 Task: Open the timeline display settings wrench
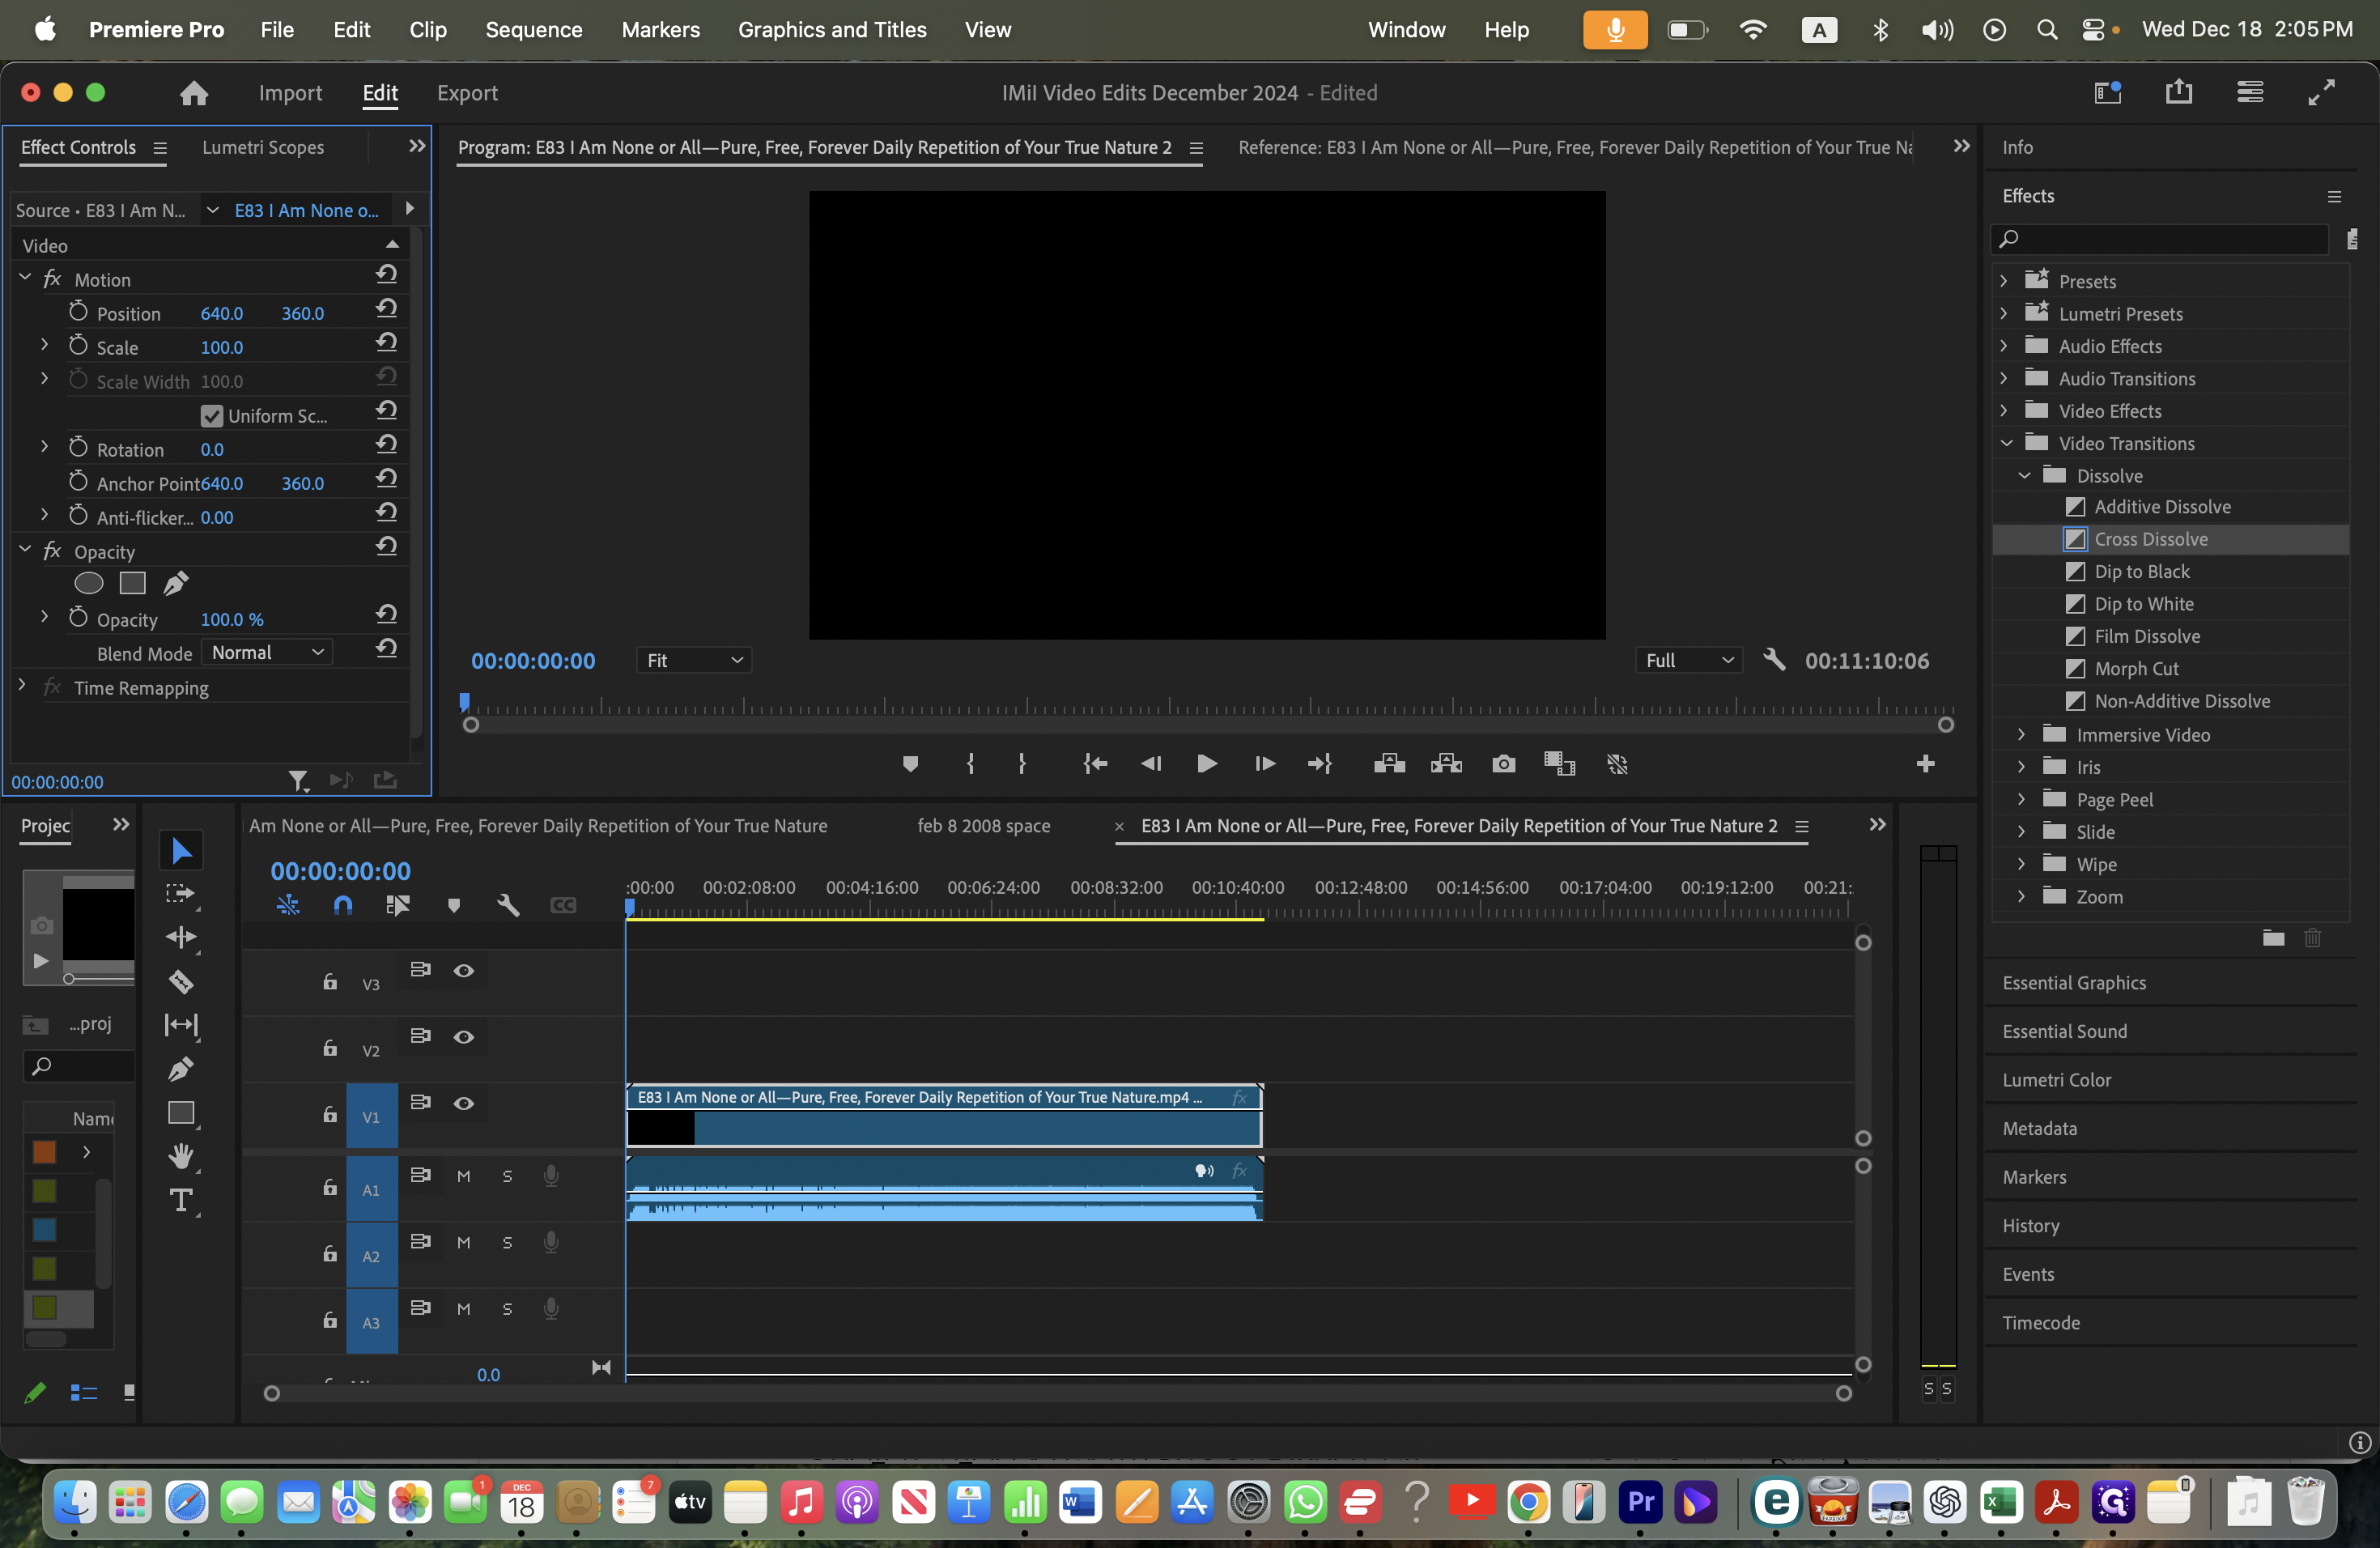(508, 905)
